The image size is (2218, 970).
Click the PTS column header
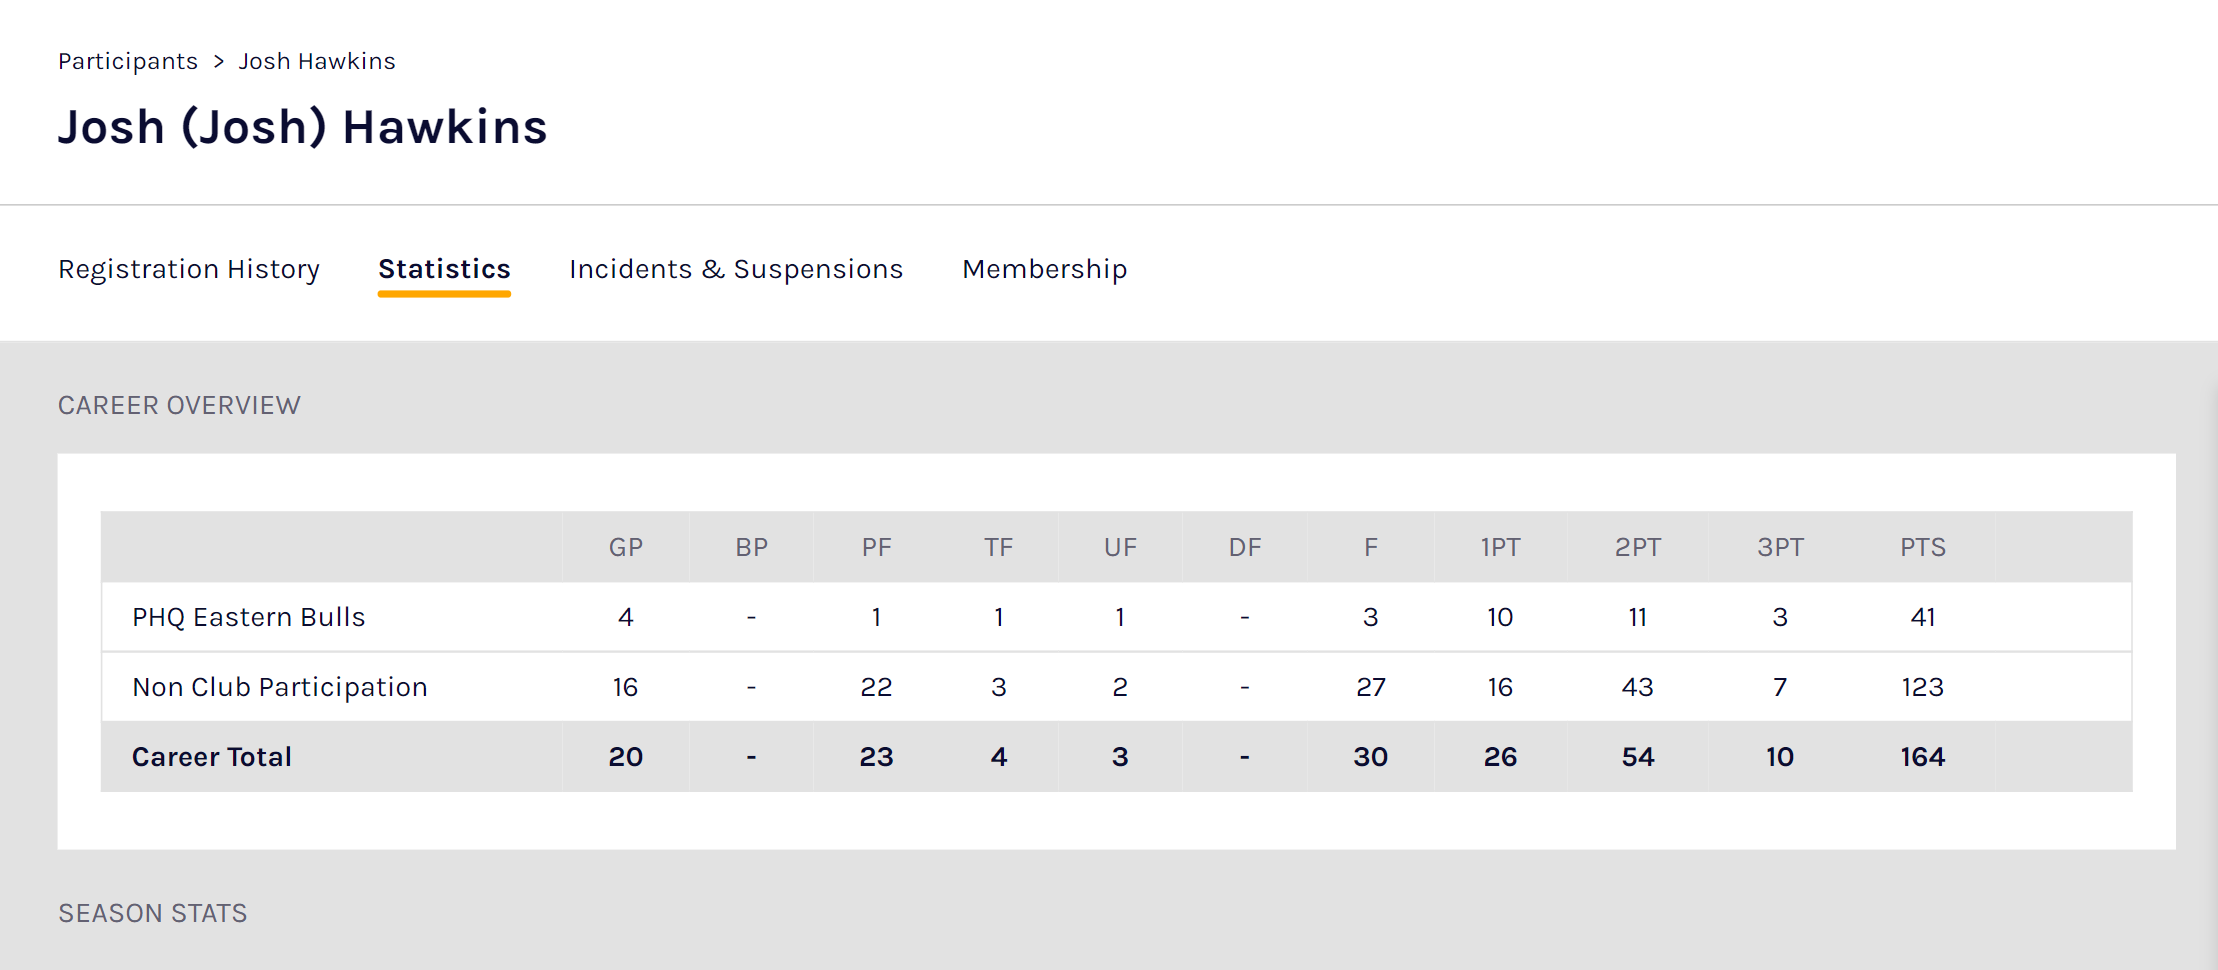tap(1922, 547)
